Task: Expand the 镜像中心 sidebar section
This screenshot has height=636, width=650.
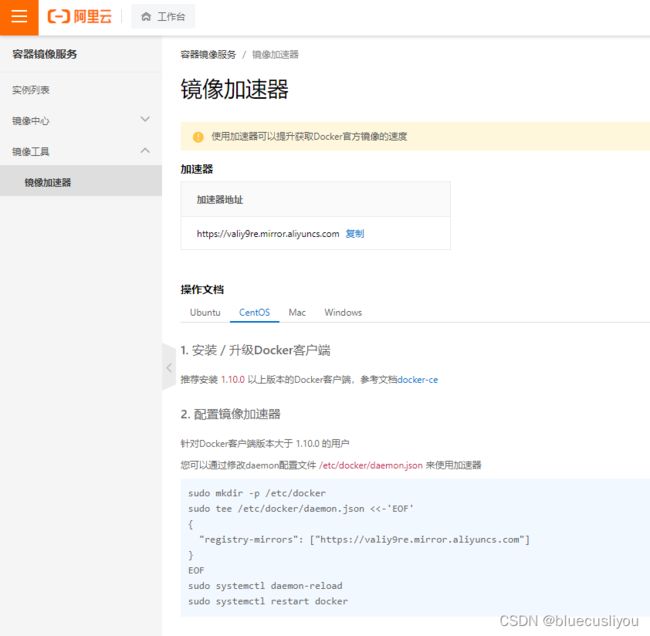Action: coord(81,121)
